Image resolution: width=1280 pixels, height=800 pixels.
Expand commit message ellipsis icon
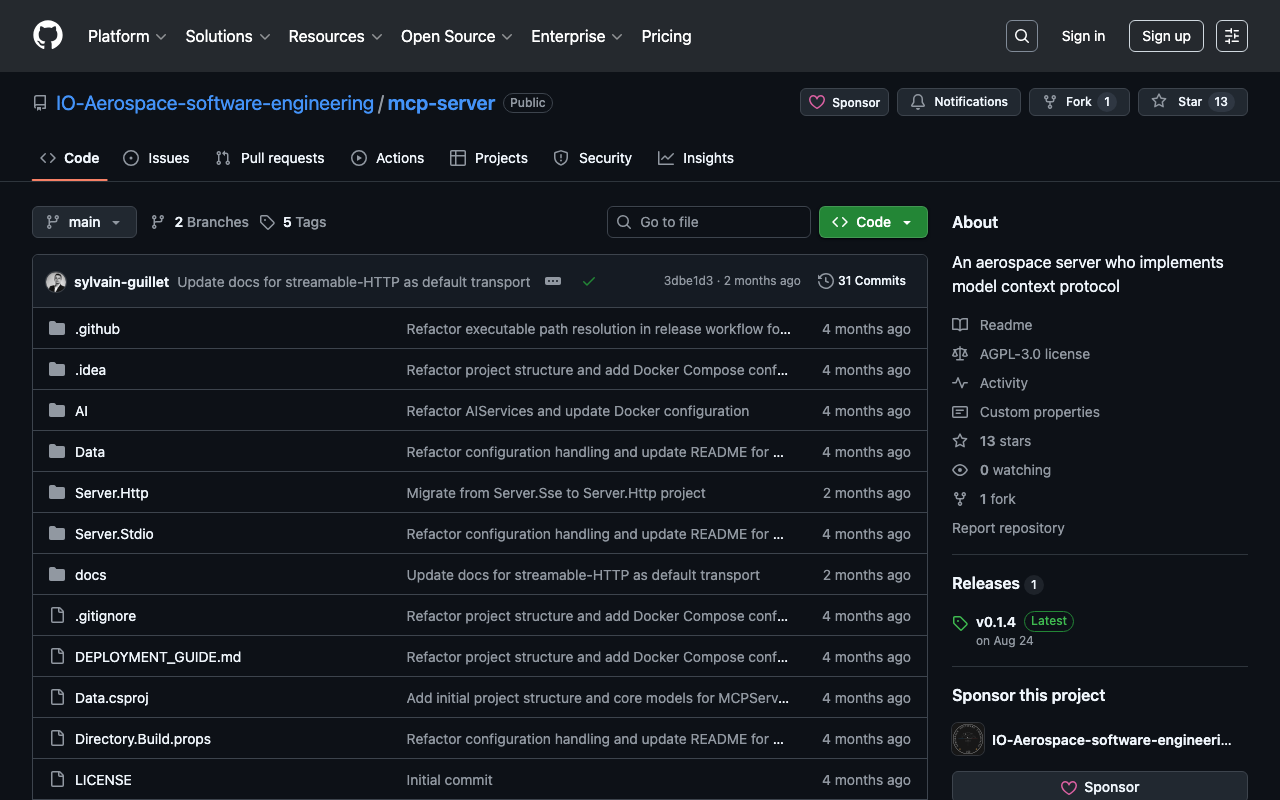553,281
